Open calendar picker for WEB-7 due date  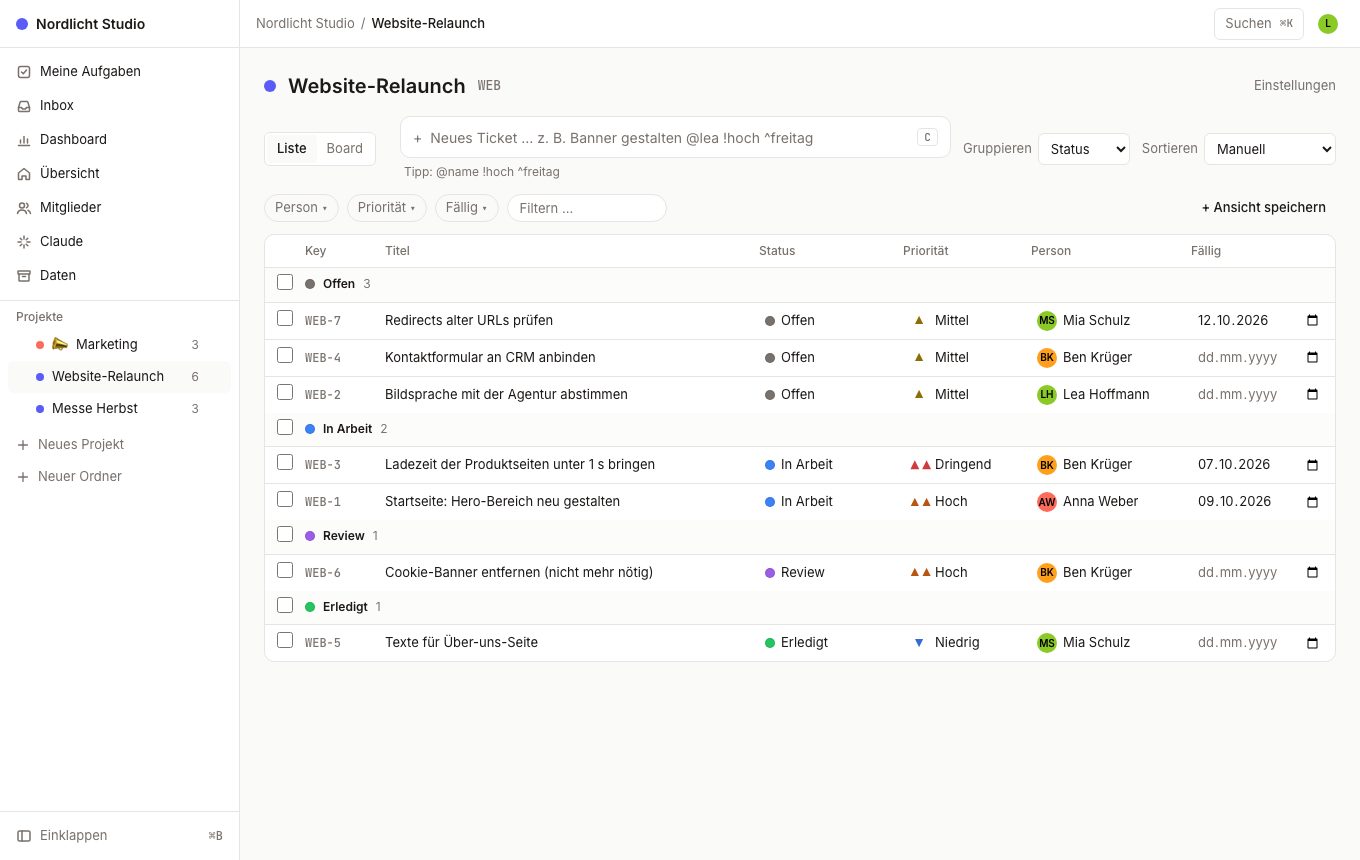[x=1312, y=321]
